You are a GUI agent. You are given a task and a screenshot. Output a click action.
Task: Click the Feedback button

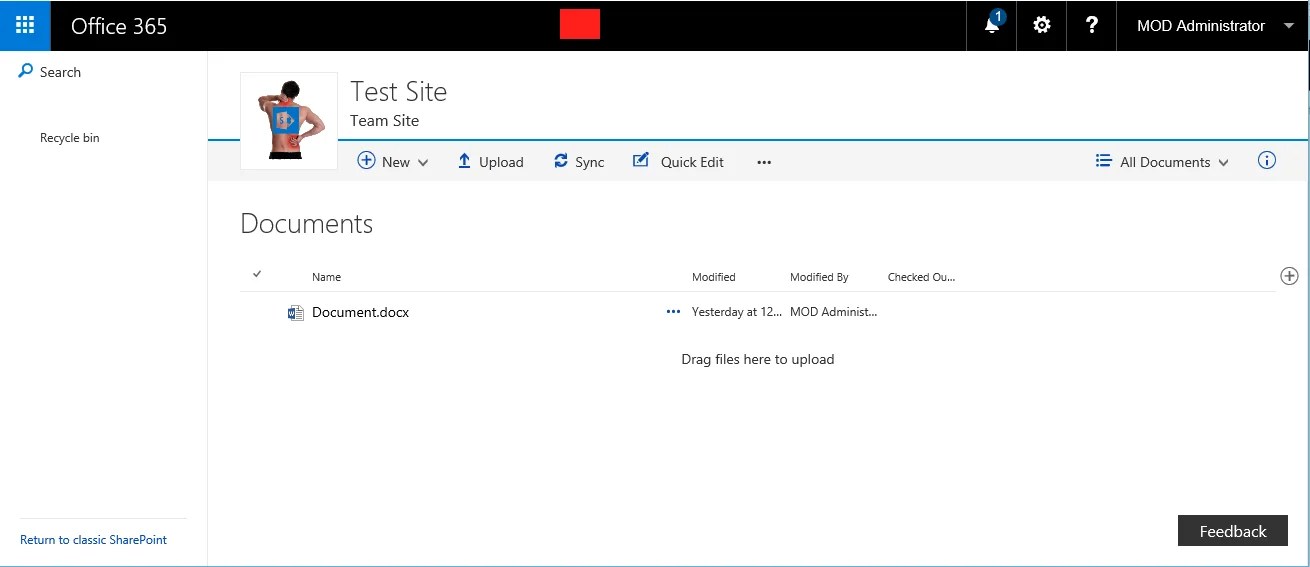click(1233, 531)
